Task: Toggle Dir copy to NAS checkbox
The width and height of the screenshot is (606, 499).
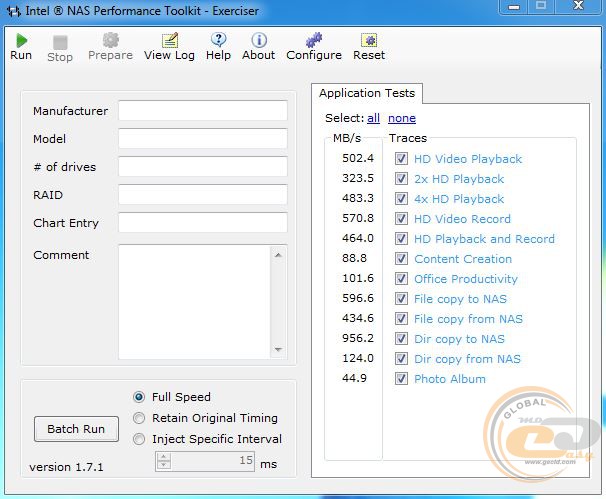Action: coord(401,339)
